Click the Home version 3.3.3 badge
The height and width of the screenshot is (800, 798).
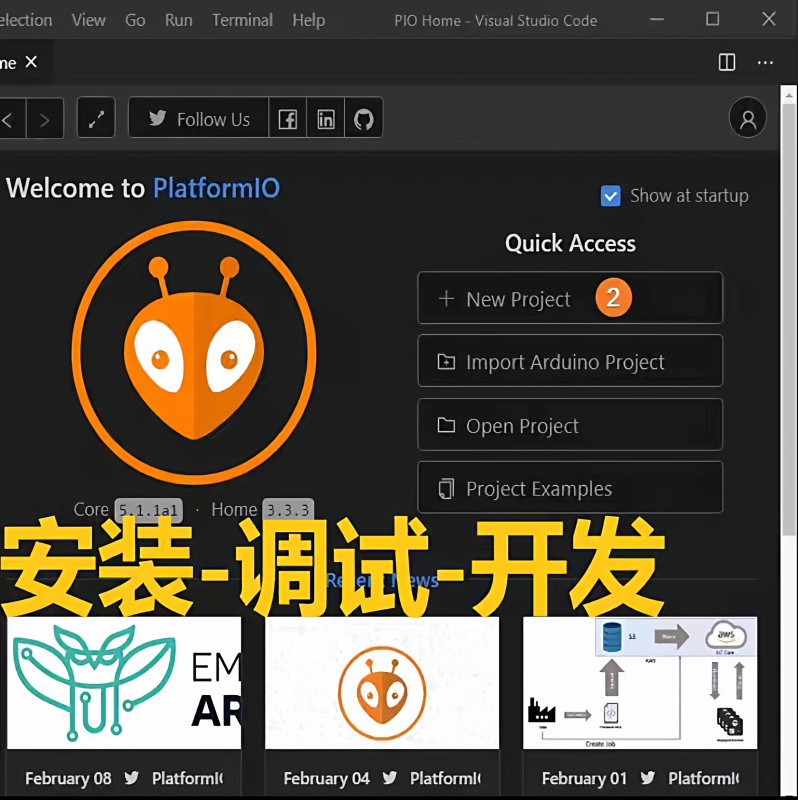pyautogui.click(x=288, y=510)
